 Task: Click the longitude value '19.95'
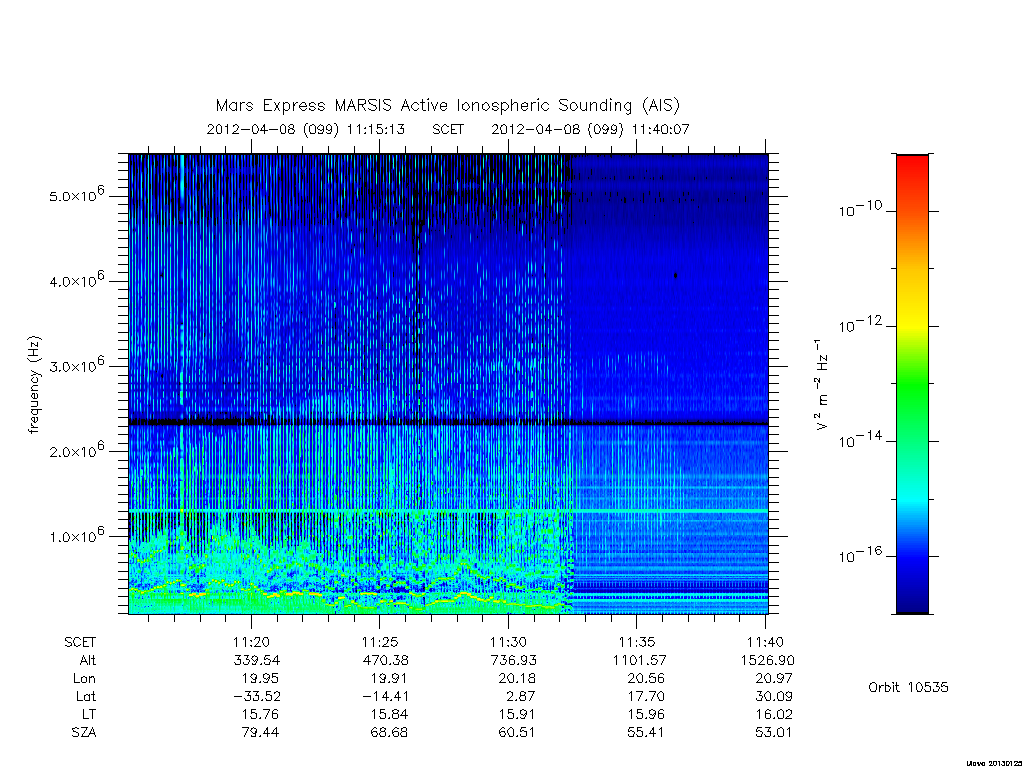pyautogui.click(x=260, y=679)
